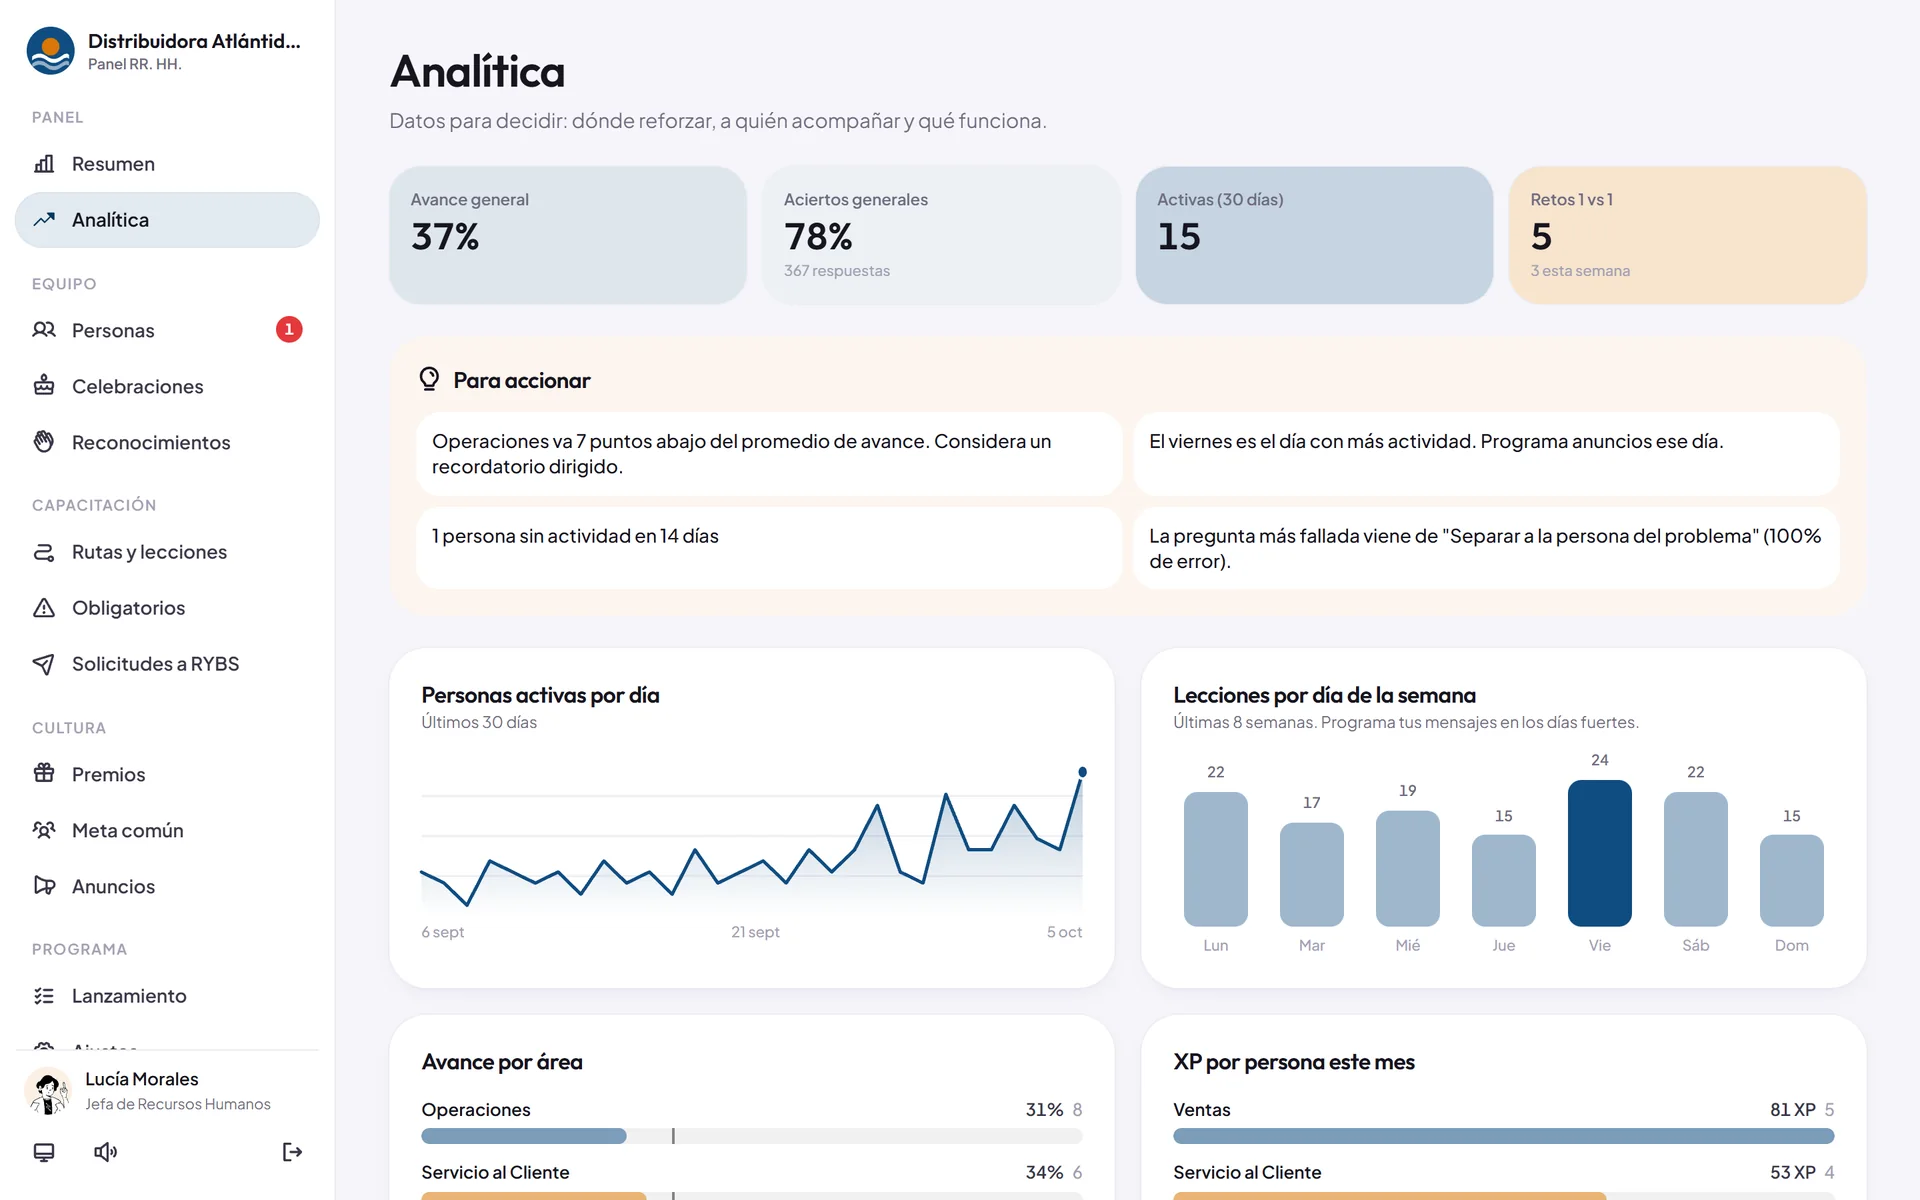This screenshot has width=1920, height=1200.
Task: Click Meta común group icon
Action: pos(44,830)
